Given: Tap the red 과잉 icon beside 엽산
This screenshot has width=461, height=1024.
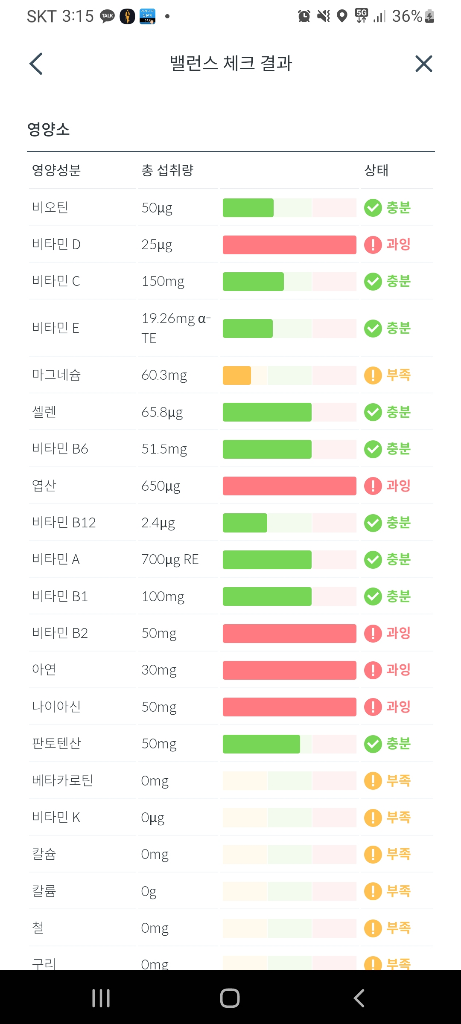Looking at the screenshot, I should point(373,486).
